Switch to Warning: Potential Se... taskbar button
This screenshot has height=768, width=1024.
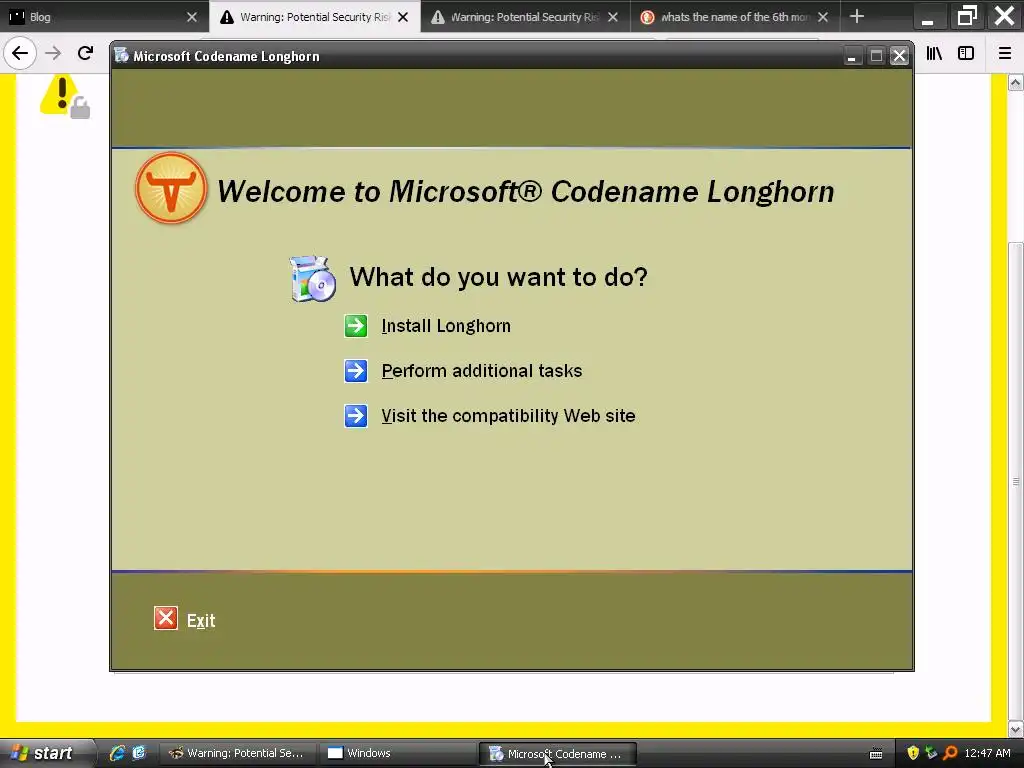(236, 753)
